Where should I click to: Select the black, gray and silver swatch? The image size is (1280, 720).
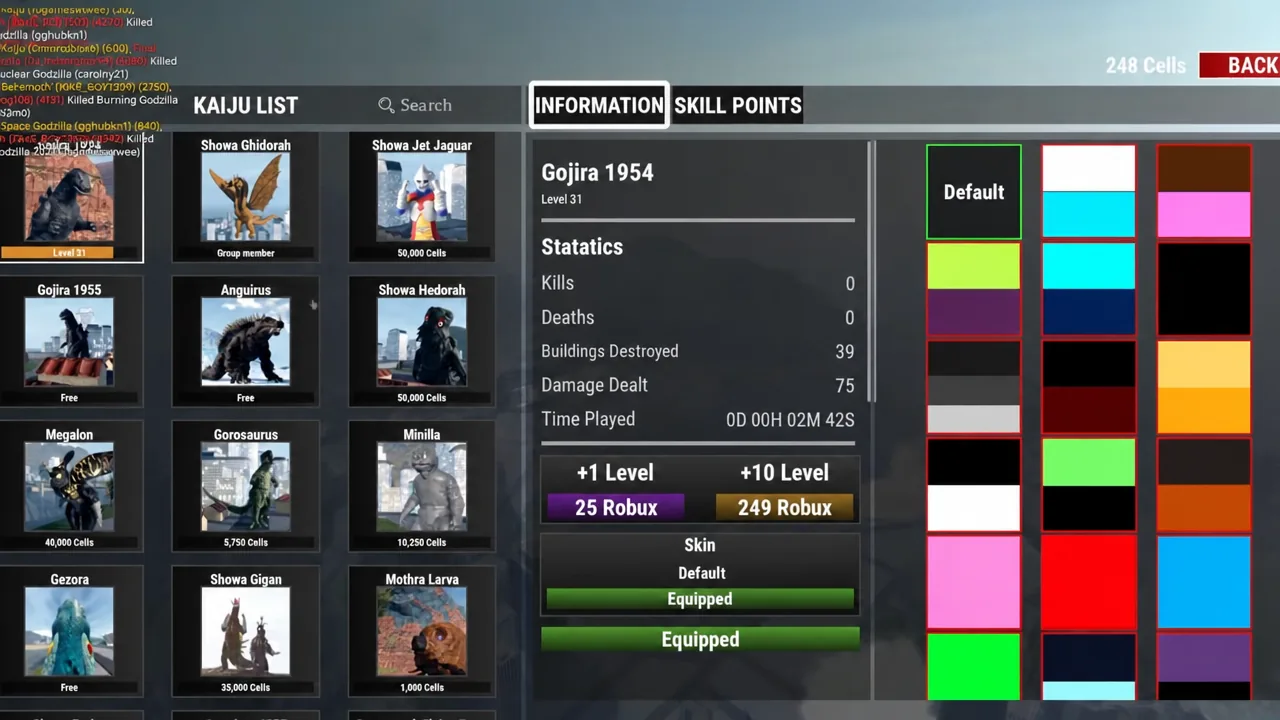pos(974,387)
